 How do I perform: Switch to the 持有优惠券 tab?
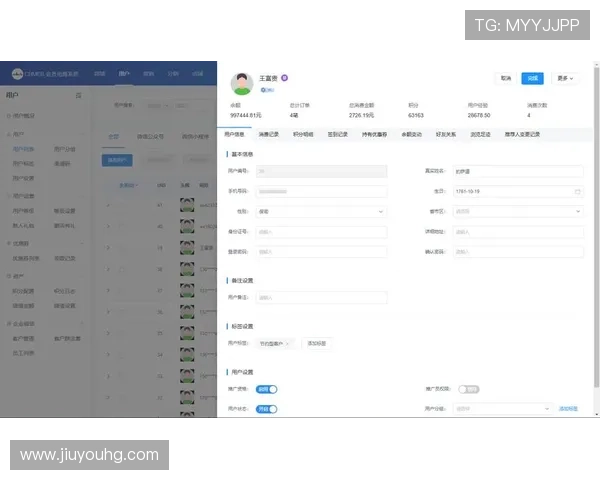[375, 134]
